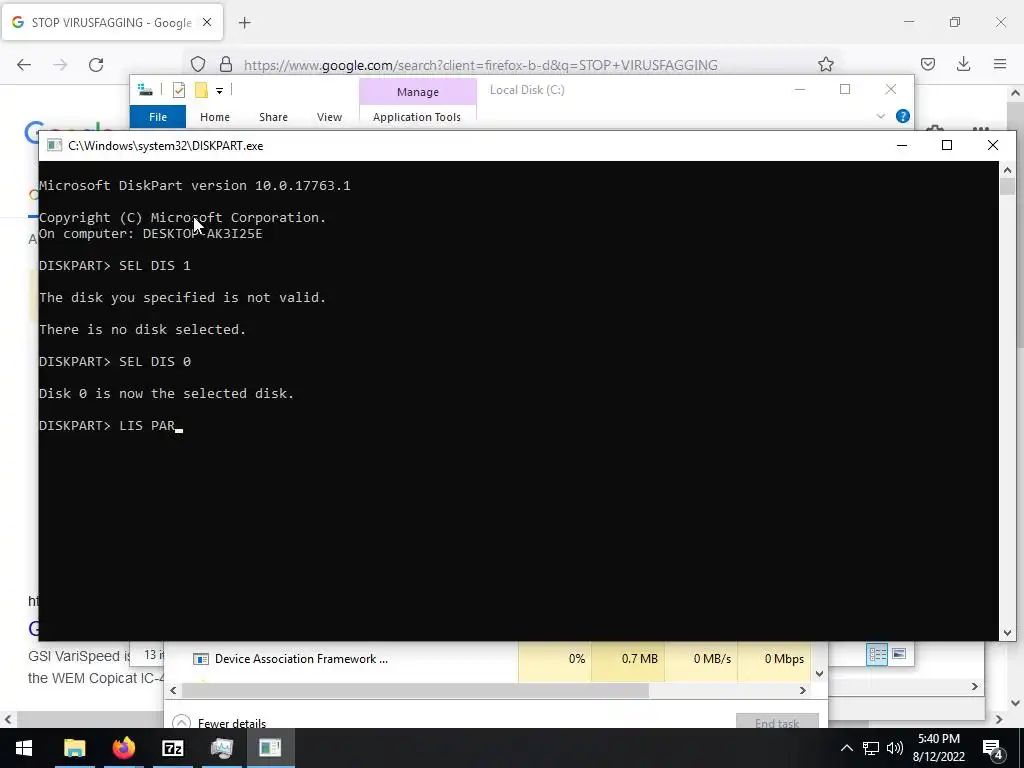Click the 0 Mbps network cell

click(x=775, y=658)
